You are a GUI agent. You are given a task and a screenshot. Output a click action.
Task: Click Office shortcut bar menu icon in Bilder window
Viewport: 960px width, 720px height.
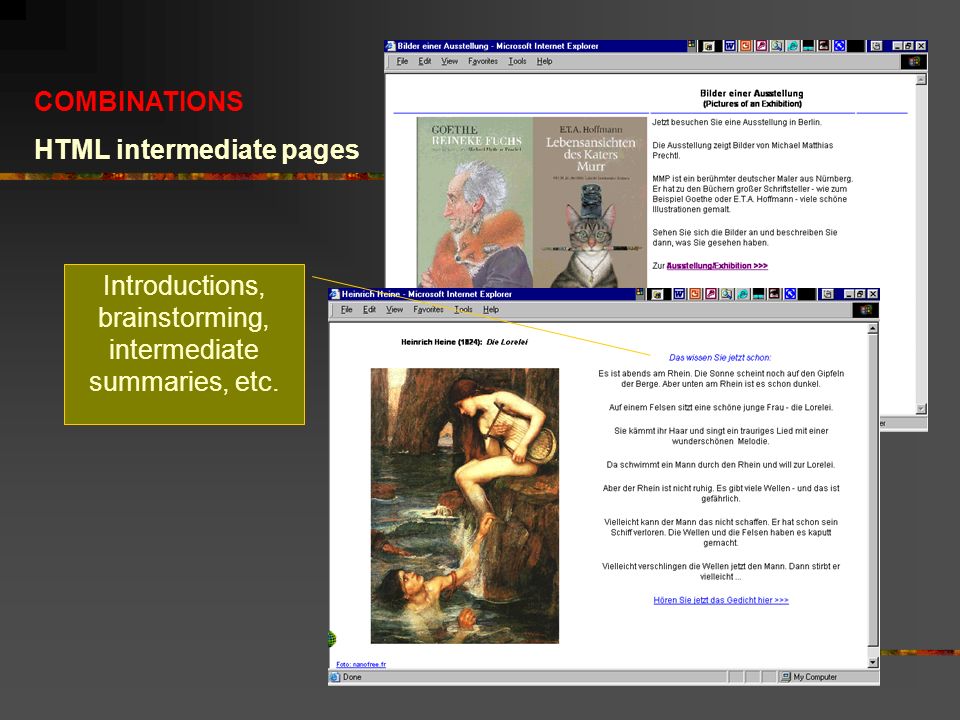point(691,44)
